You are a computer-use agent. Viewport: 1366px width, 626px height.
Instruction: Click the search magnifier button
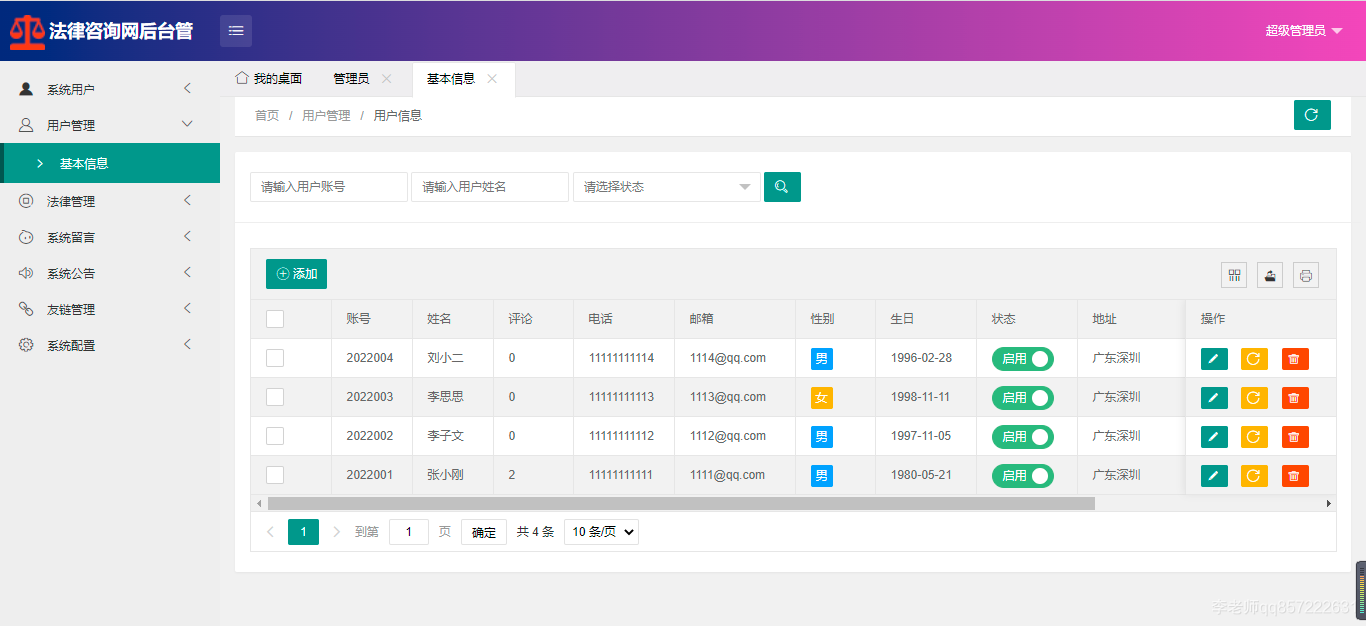[782, 187]
